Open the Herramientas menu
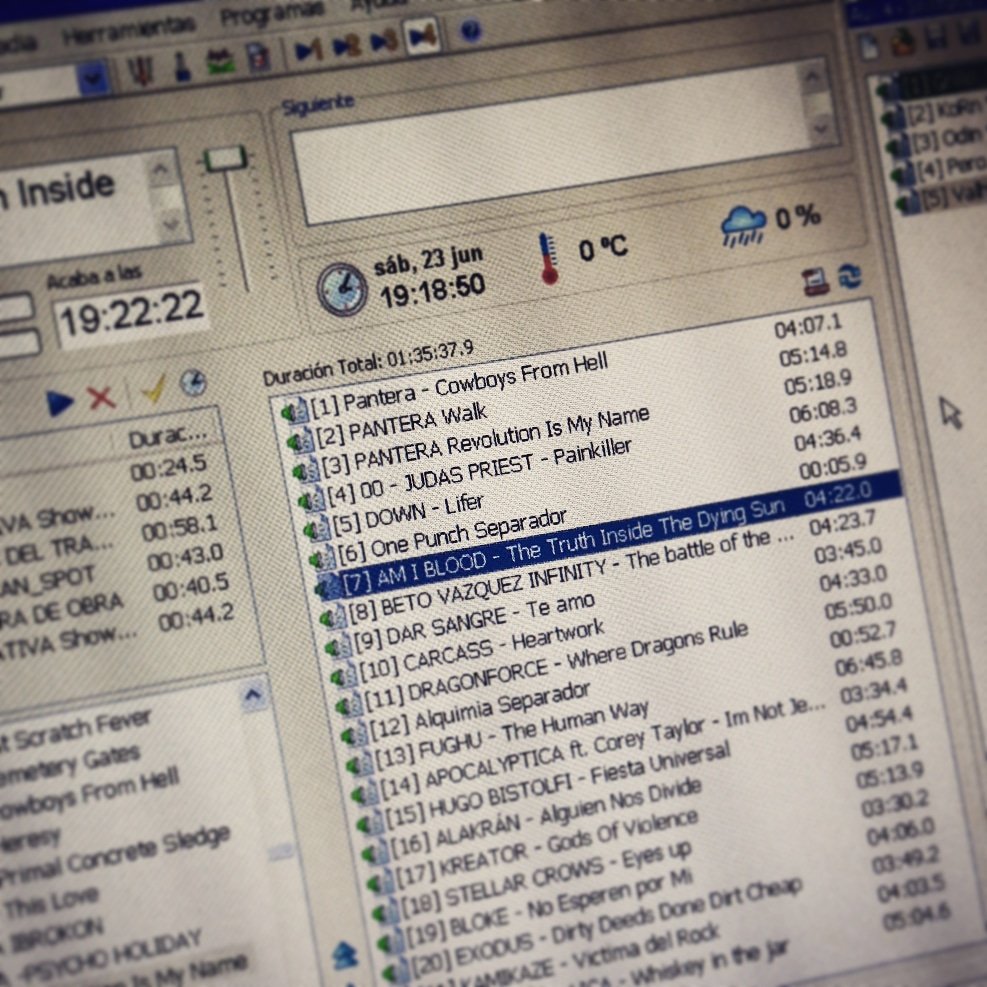987x987 pixels. (128, 29)
